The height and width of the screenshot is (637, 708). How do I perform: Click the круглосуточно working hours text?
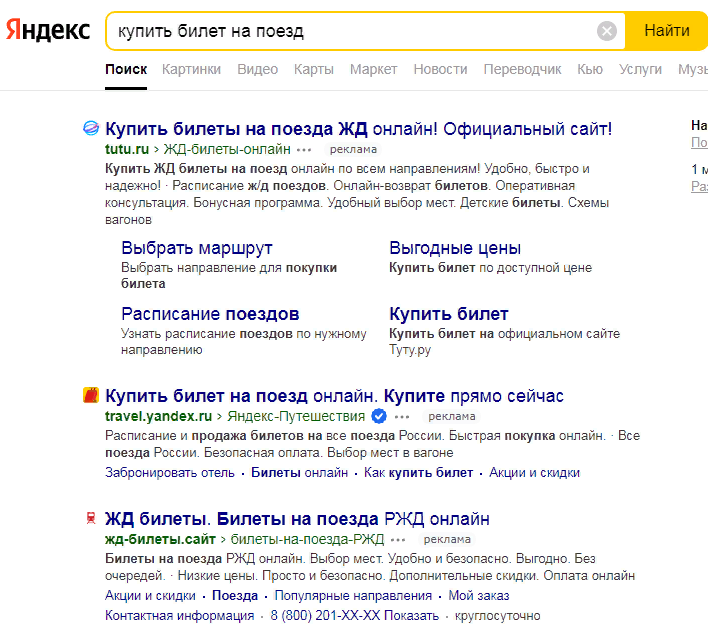tap(497, 616)
